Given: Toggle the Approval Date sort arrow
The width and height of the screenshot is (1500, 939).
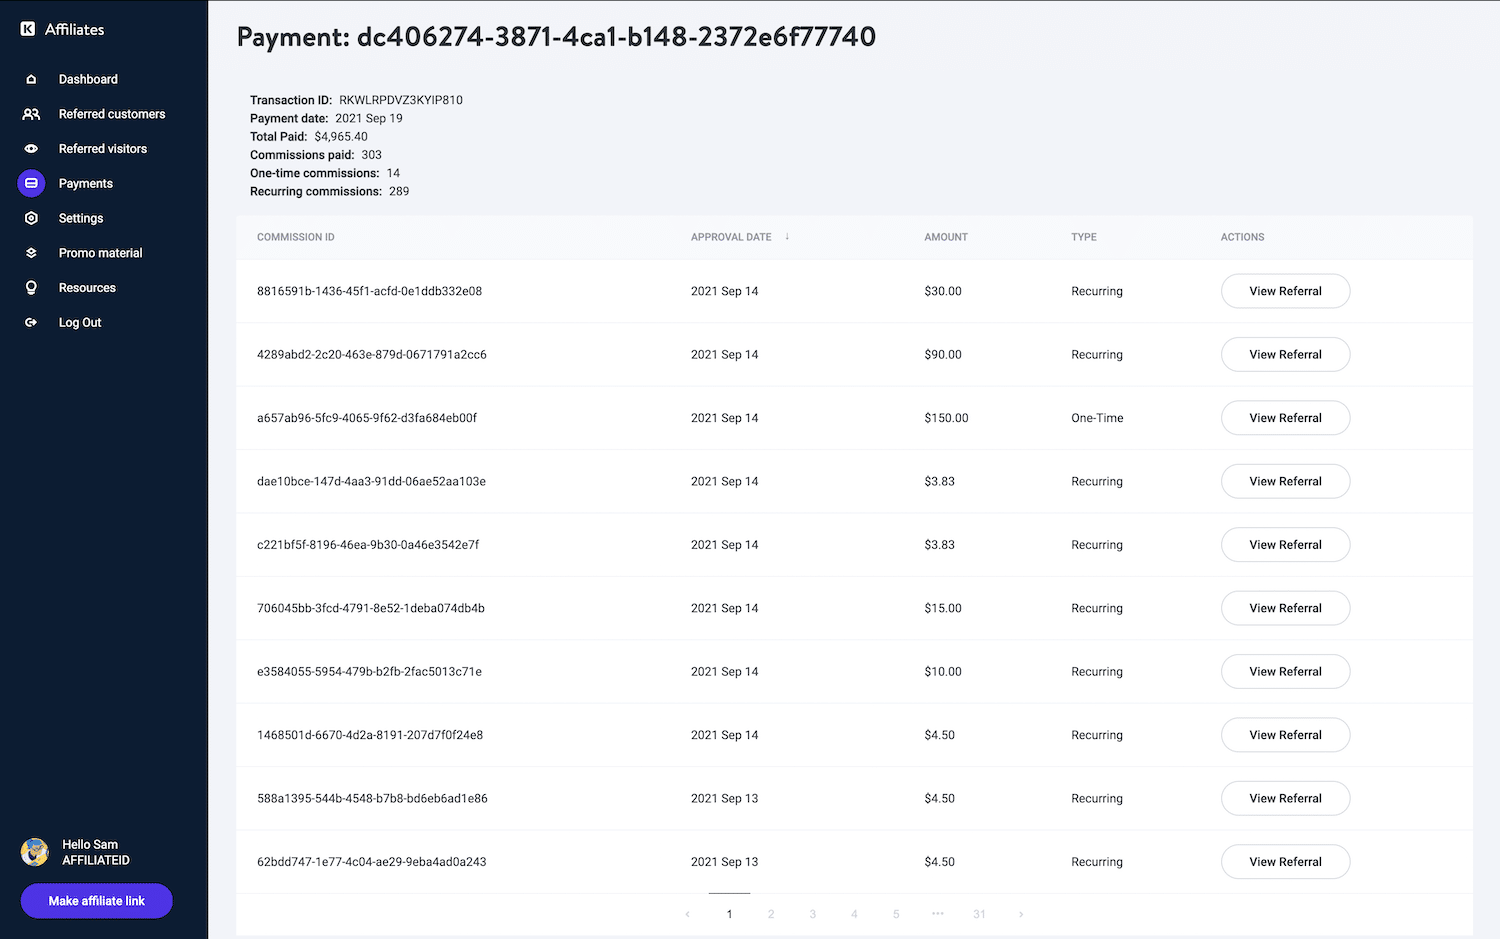Looking at the screenshot, I should 787,237.
